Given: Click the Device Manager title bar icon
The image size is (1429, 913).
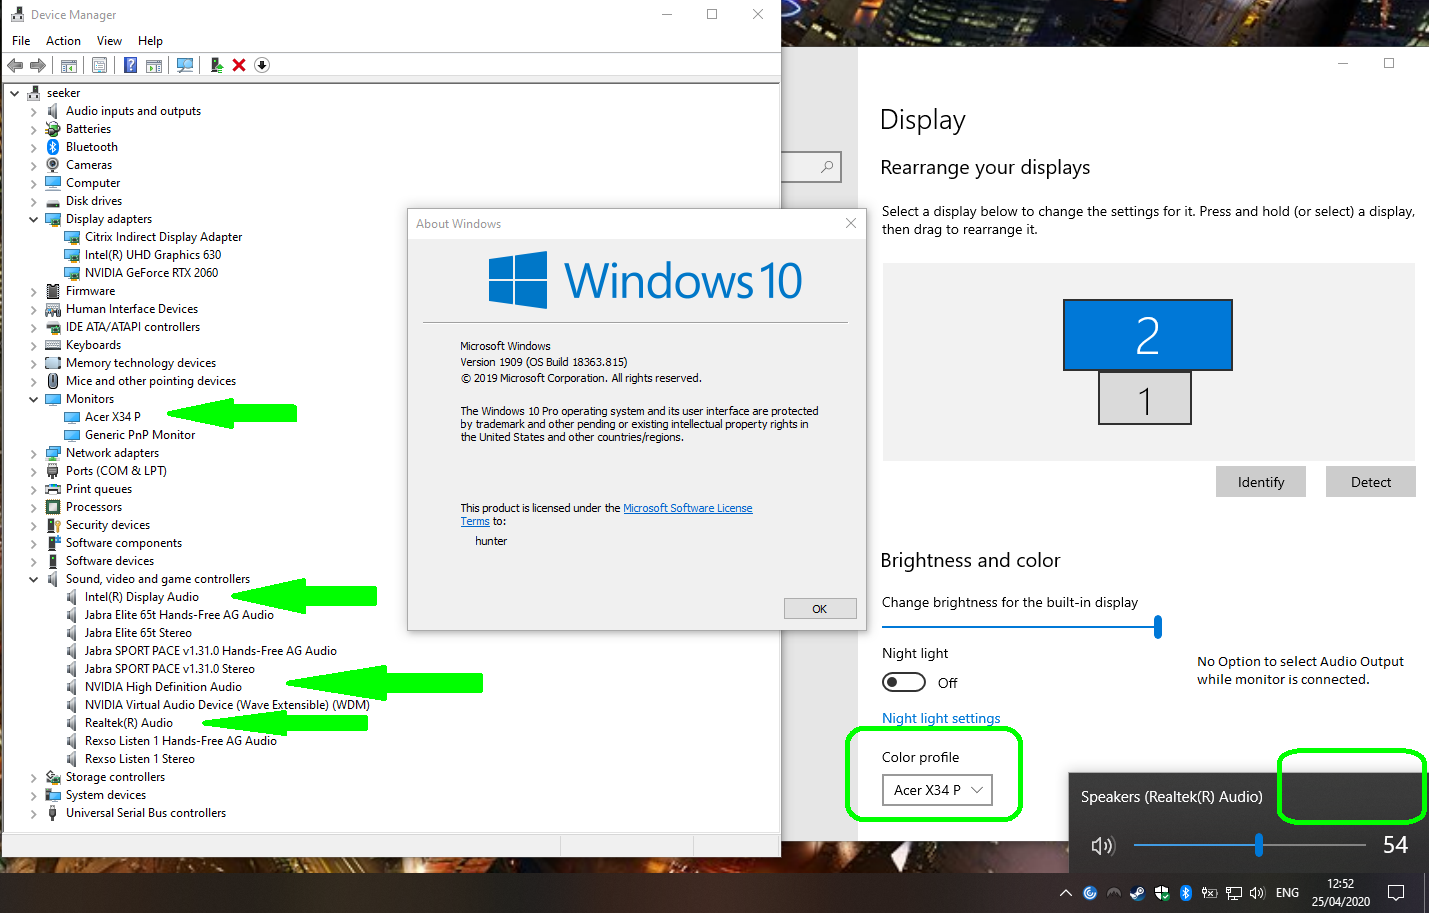Looking at the screenshot, I should coord(17,15).
